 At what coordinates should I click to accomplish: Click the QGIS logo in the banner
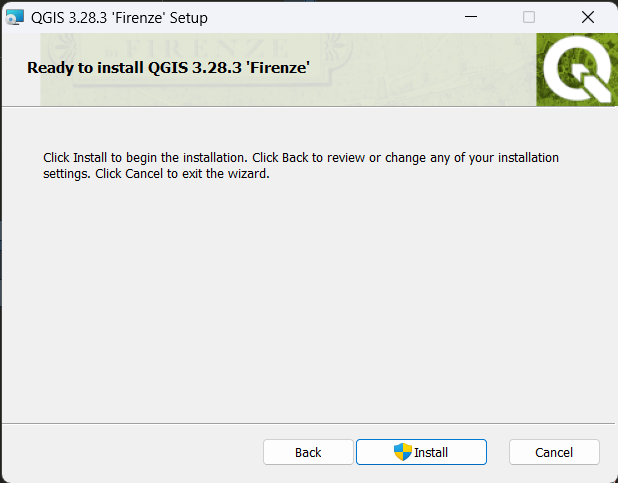(x=577, y=70)
